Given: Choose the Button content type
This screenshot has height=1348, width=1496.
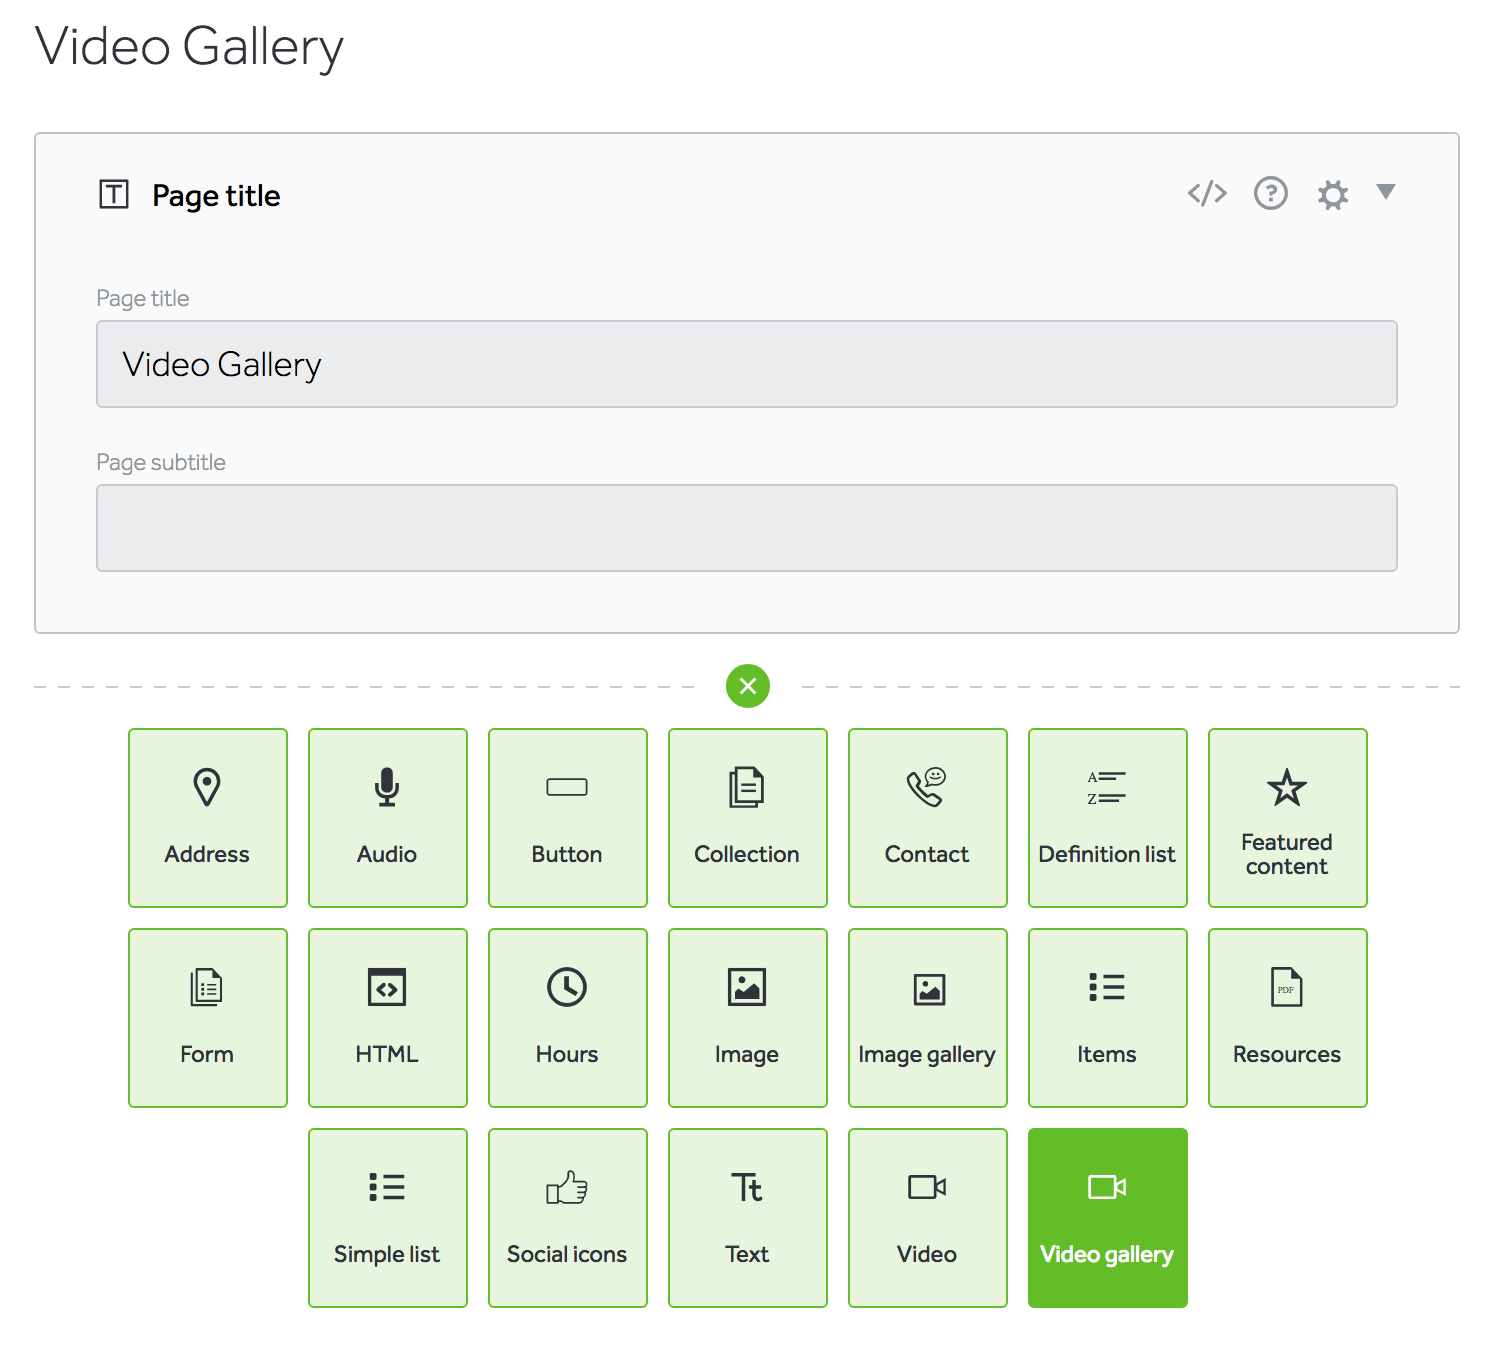Looking at the screenshot, I should [x=568, y=818].
